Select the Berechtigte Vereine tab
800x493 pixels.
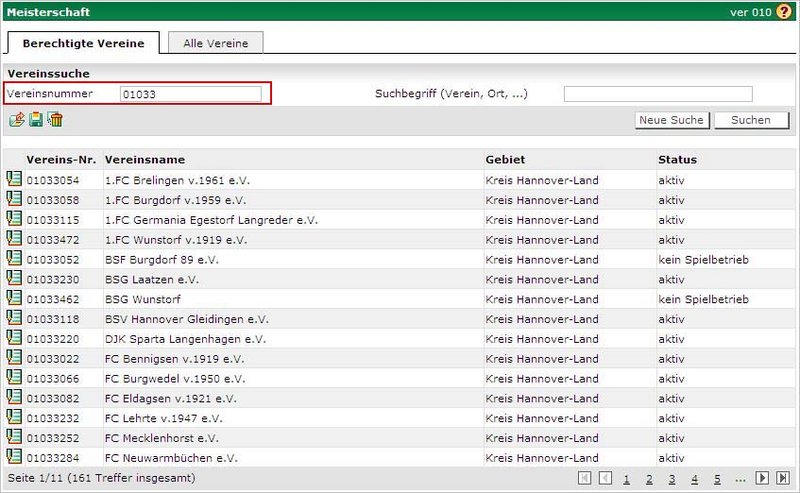[83, 42]
